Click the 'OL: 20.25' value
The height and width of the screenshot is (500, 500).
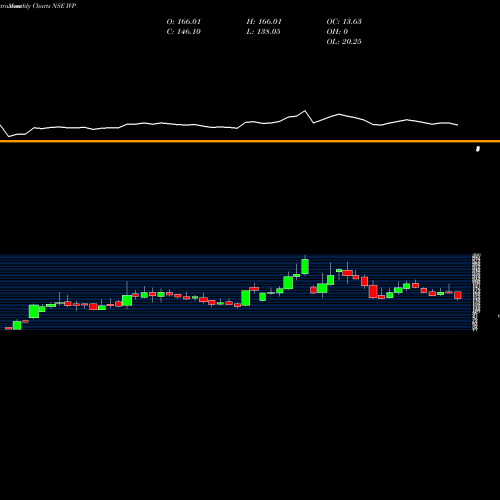[344, 42]
